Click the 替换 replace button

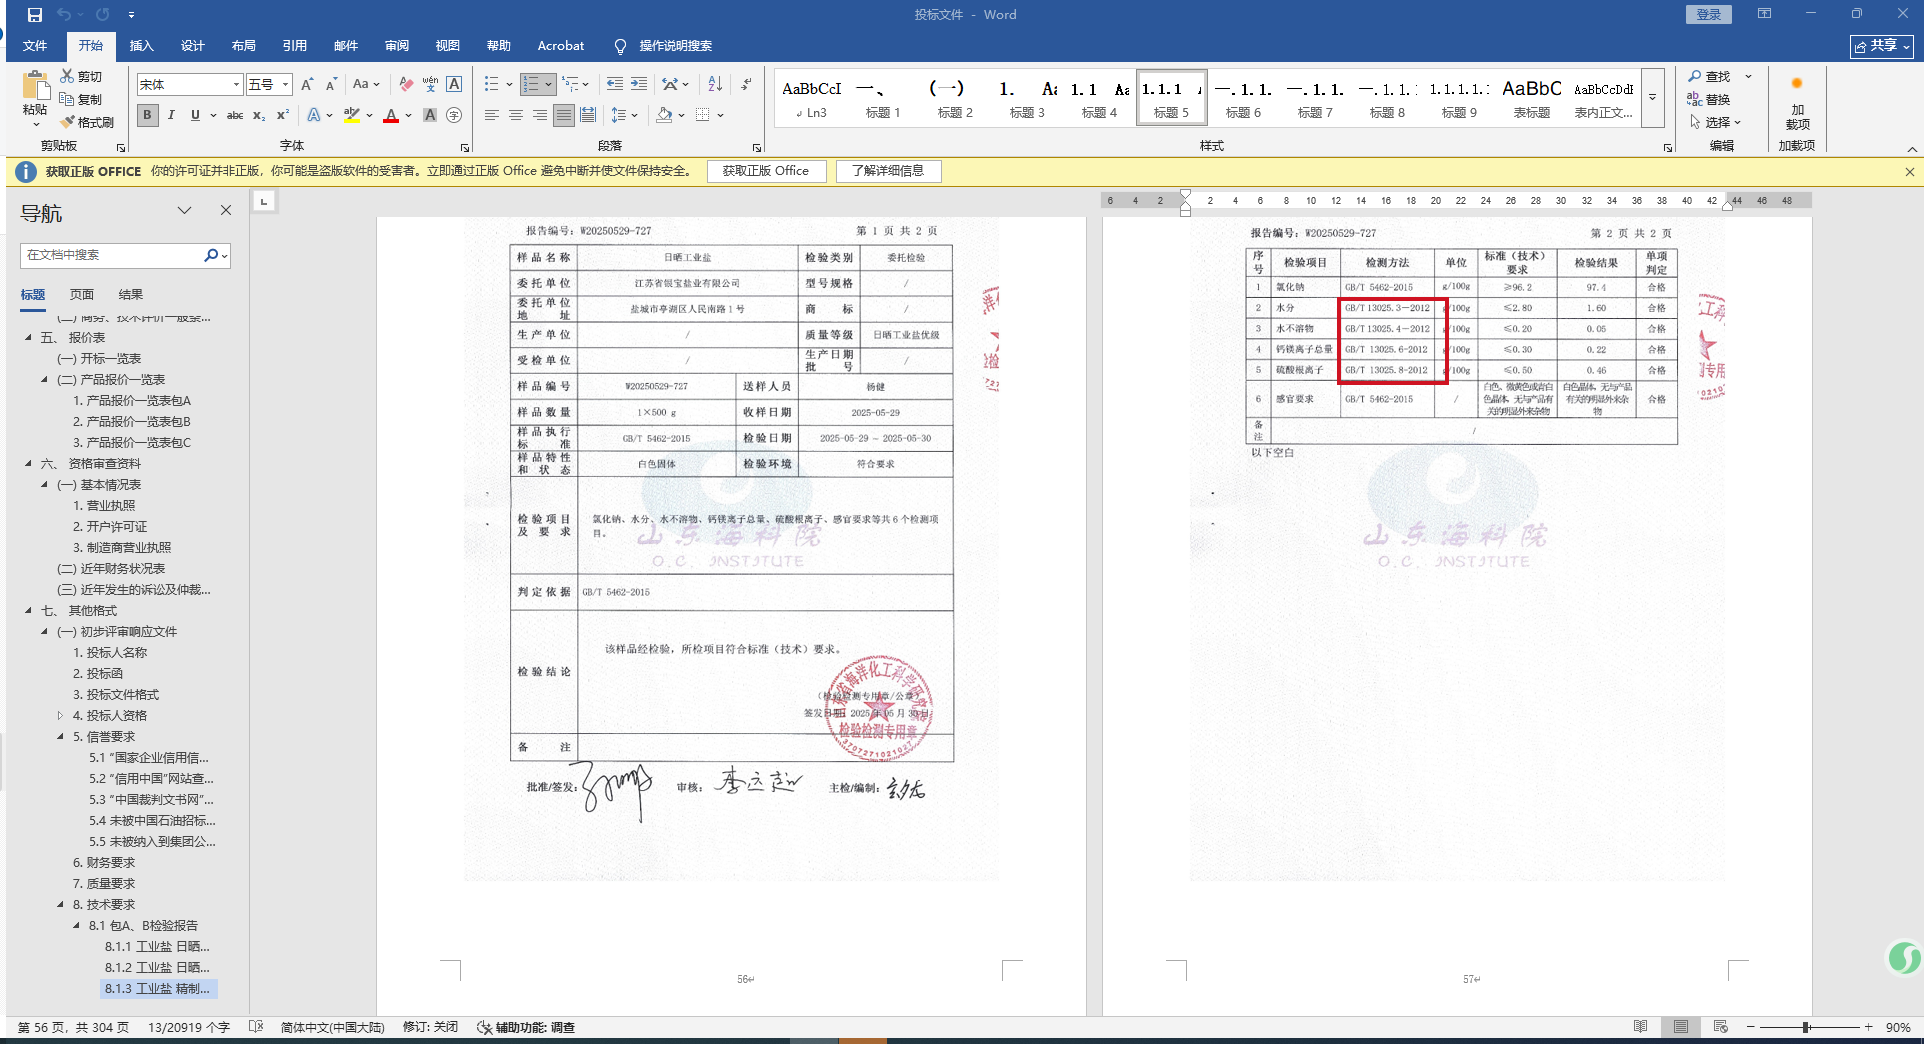tap(1709, 99)
